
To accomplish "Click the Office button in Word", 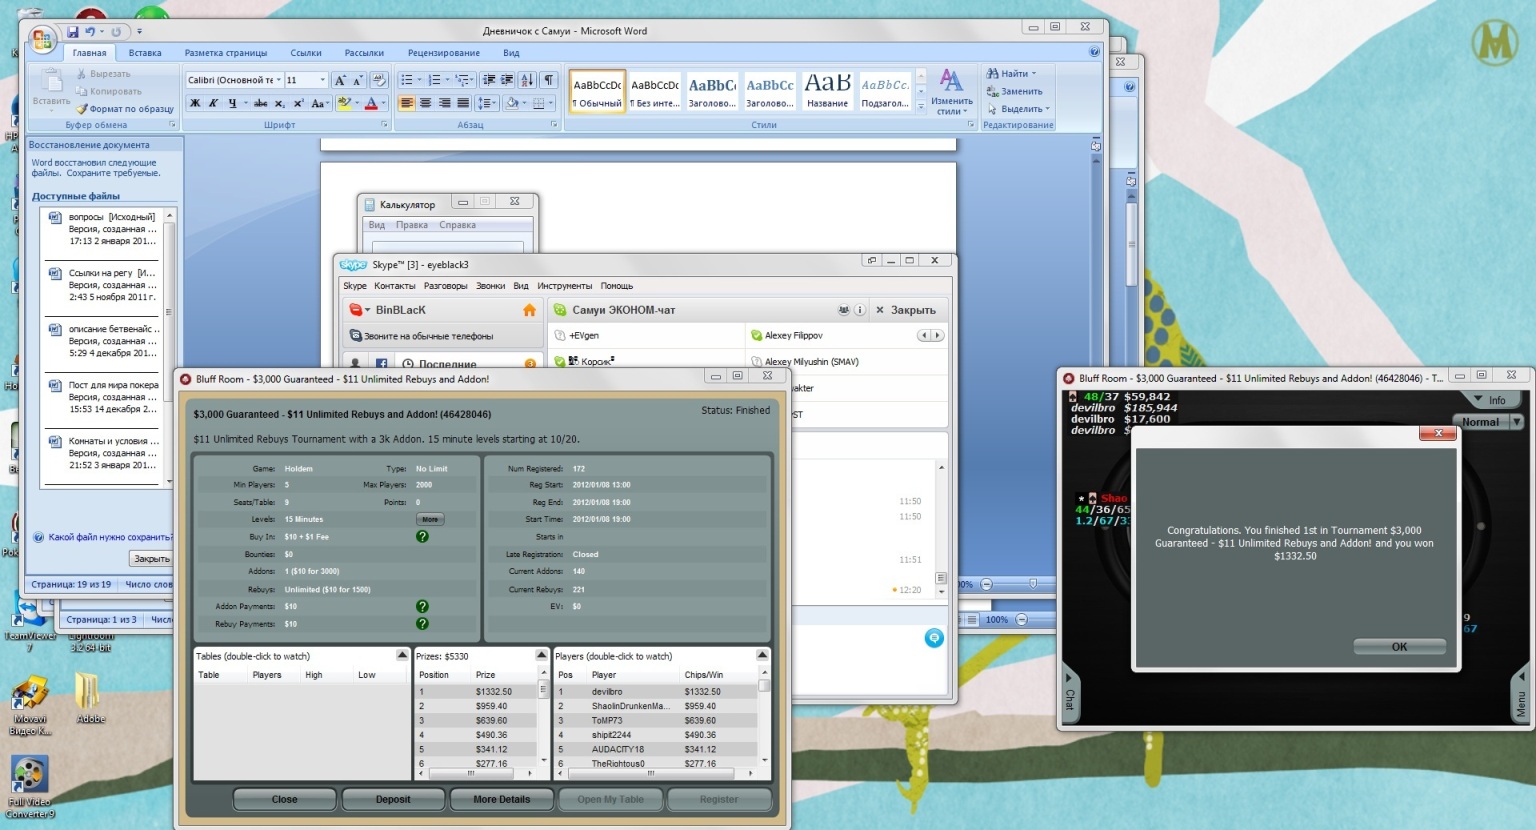I will coord(42,40).
